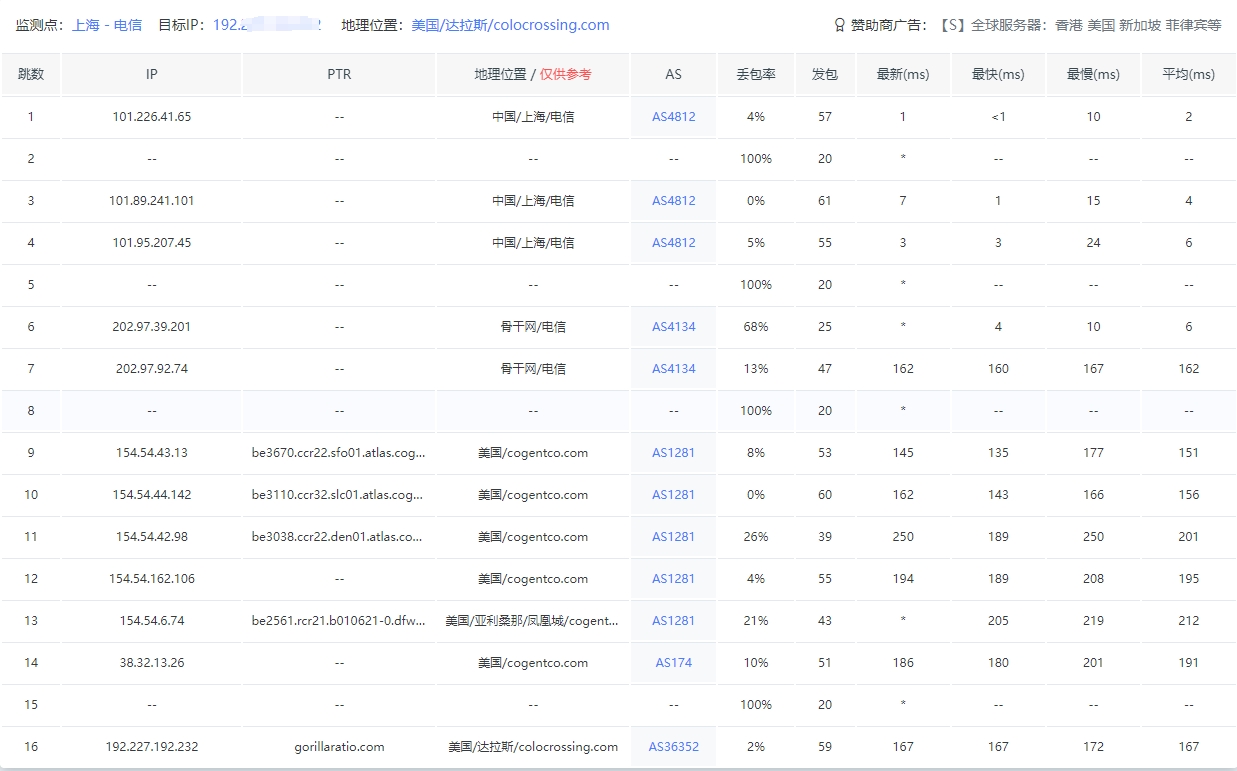This screenshot has height=771, width=1237.
Task: Click IP address 154.54.6.74
Action: coord(152,621)
